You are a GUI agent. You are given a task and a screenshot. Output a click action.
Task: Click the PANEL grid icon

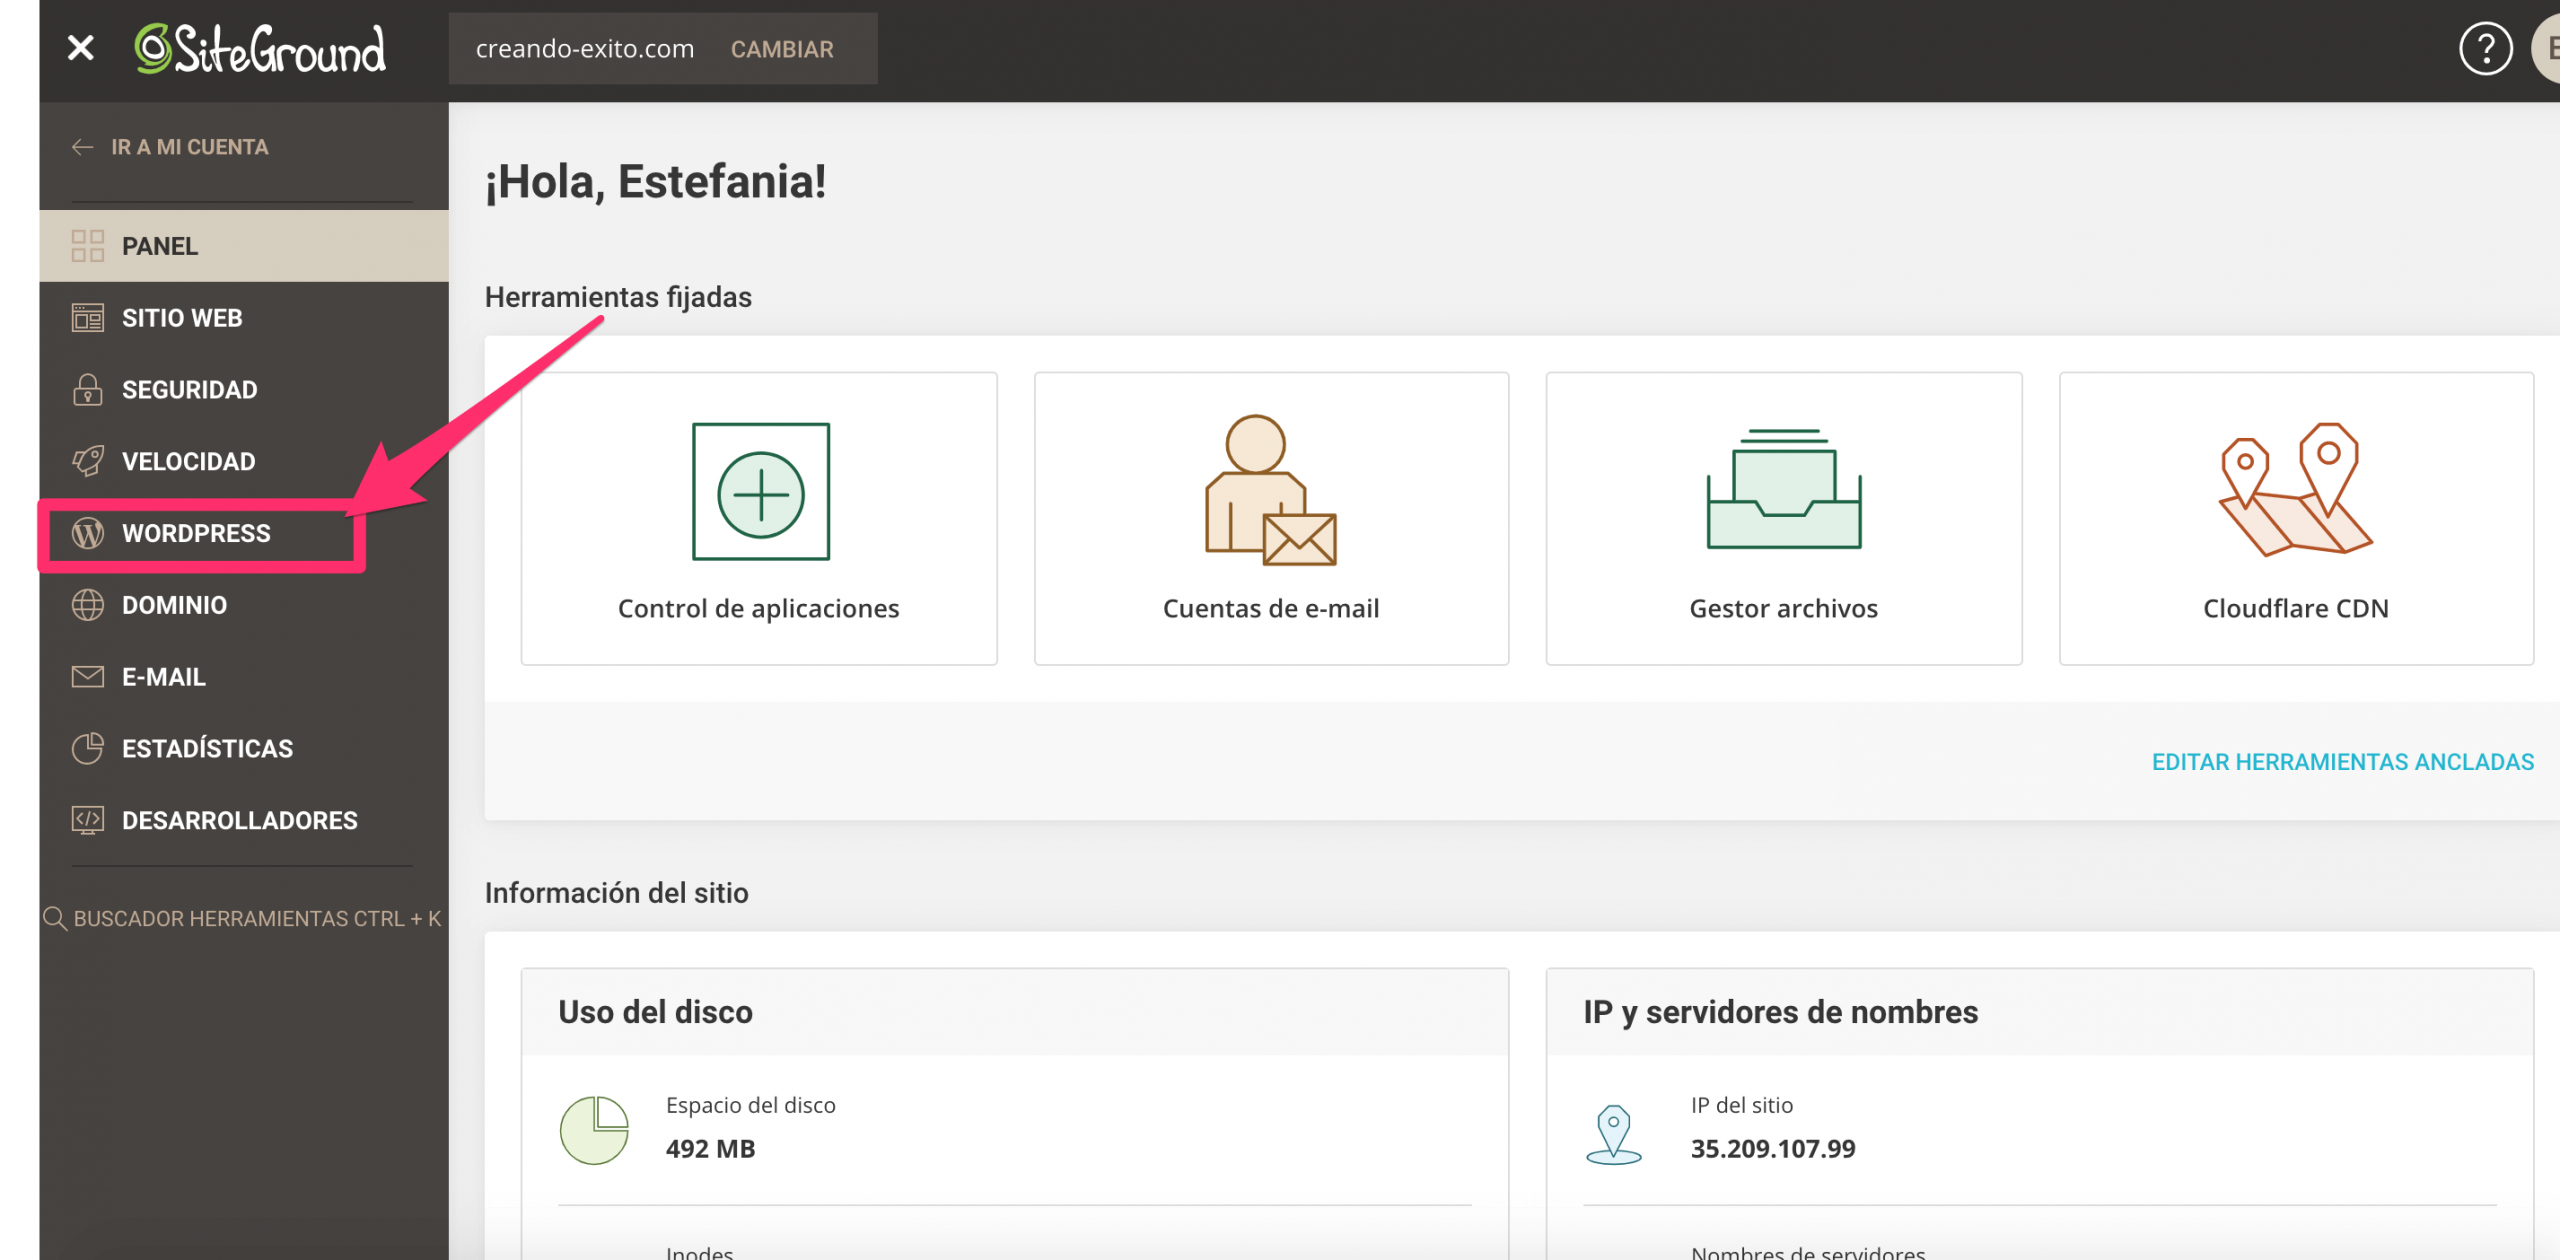coord(88,246)
